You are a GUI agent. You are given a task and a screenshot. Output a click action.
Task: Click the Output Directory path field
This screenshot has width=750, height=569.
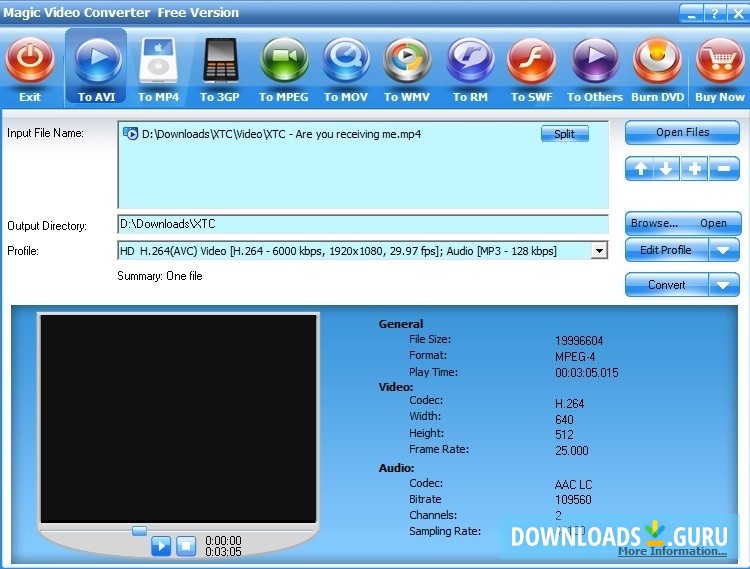pyautogui.click(x=363, y=224)
